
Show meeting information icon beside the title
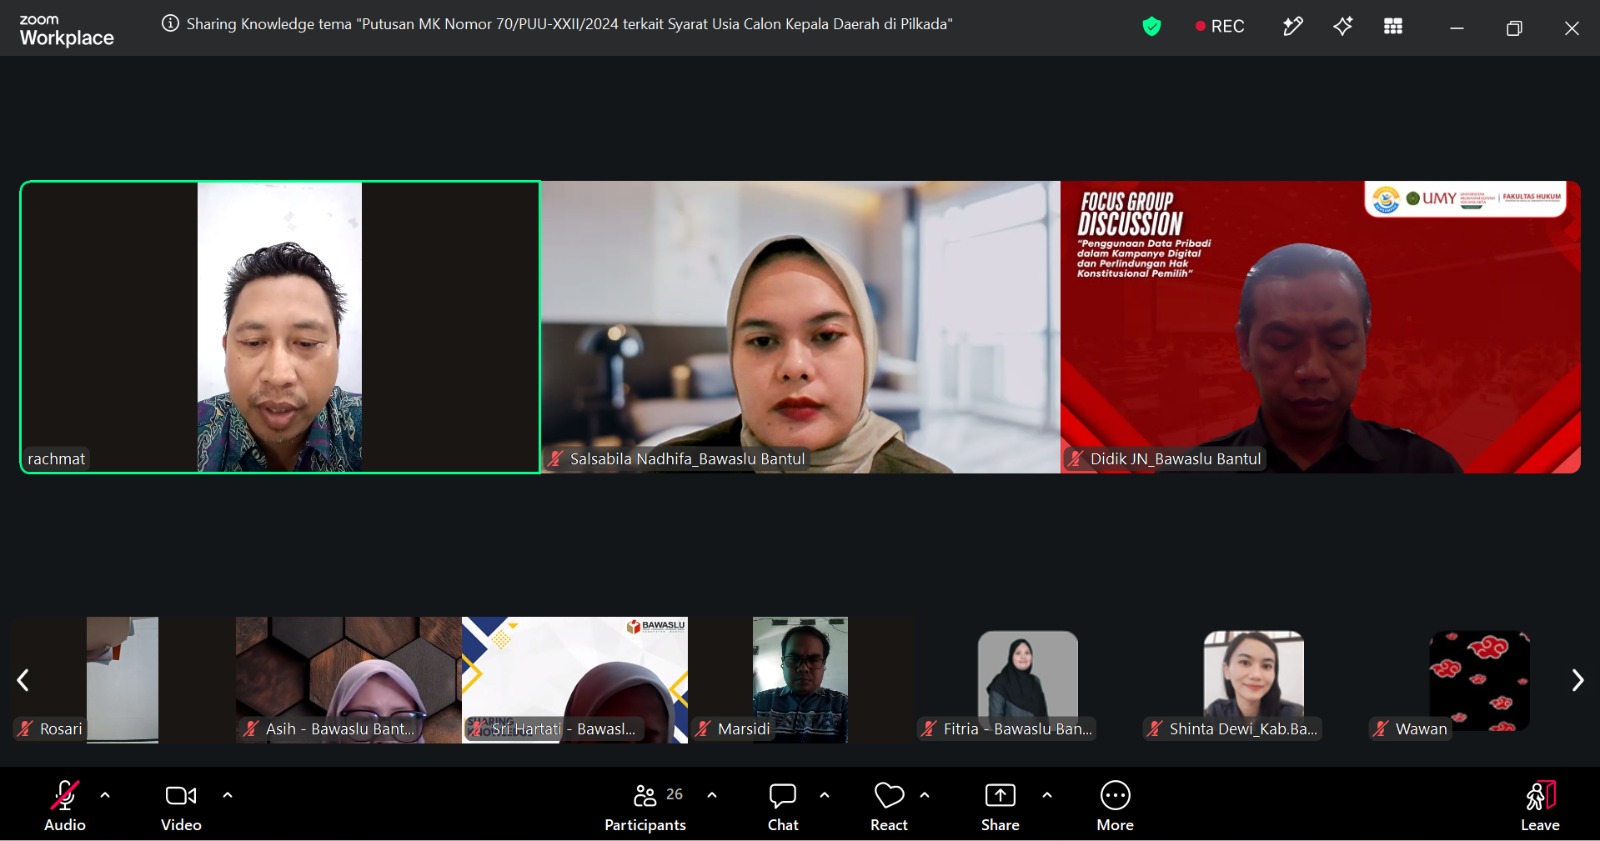pyautogui.click(x=171, y=24)
